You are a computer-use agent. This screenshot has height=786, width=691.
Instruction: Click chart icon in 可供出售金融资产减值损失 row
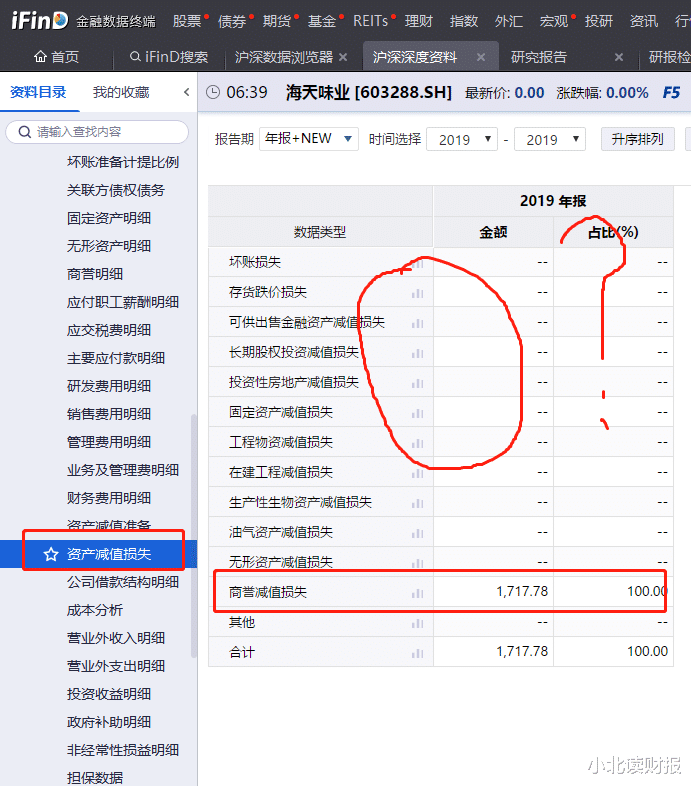coord(418,323)
